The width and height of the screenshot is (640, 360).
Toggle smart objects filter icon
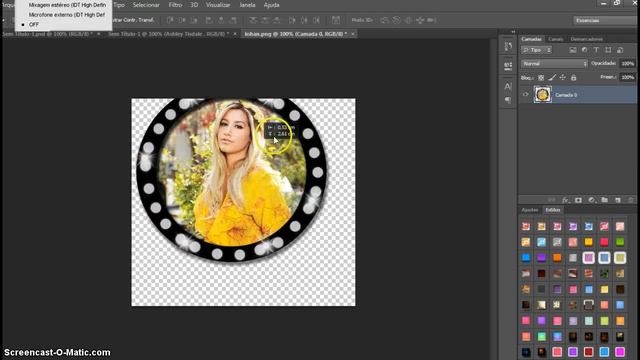tap(620, 50)
